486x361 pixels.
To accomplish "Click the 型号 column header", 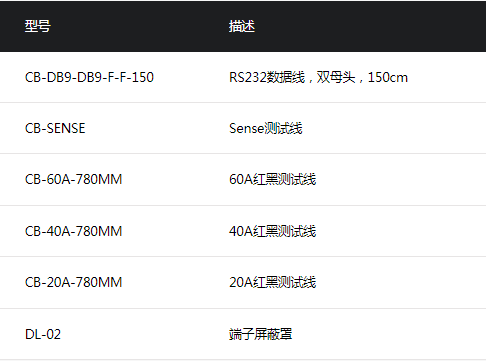I will point(37,26).
